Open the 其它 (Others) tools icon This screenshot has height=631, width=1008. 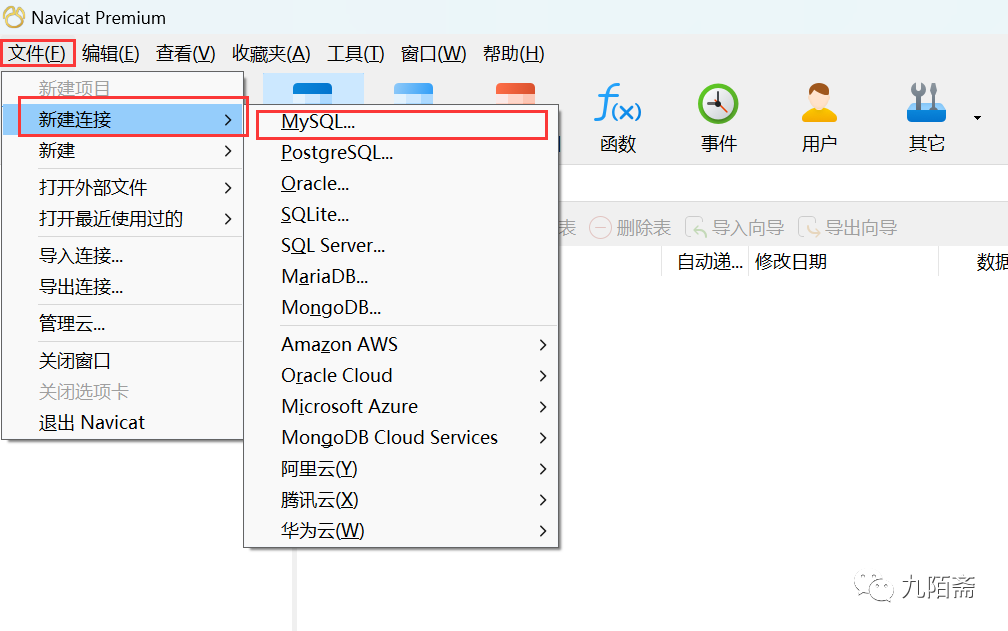point(926,118)
